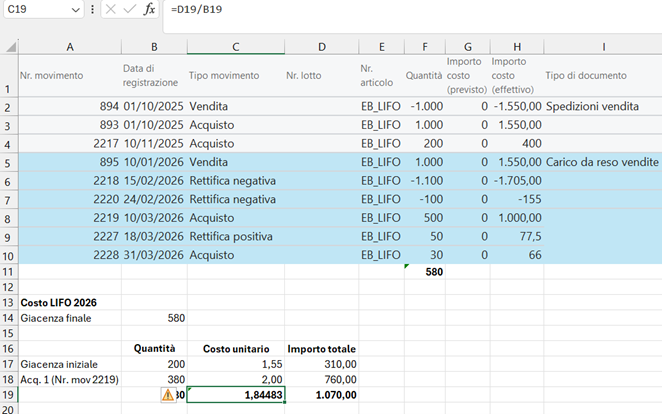The image size is (662, 414).
Task: Click the vertical dots handle beside Name Box
Action: point(92,9)
